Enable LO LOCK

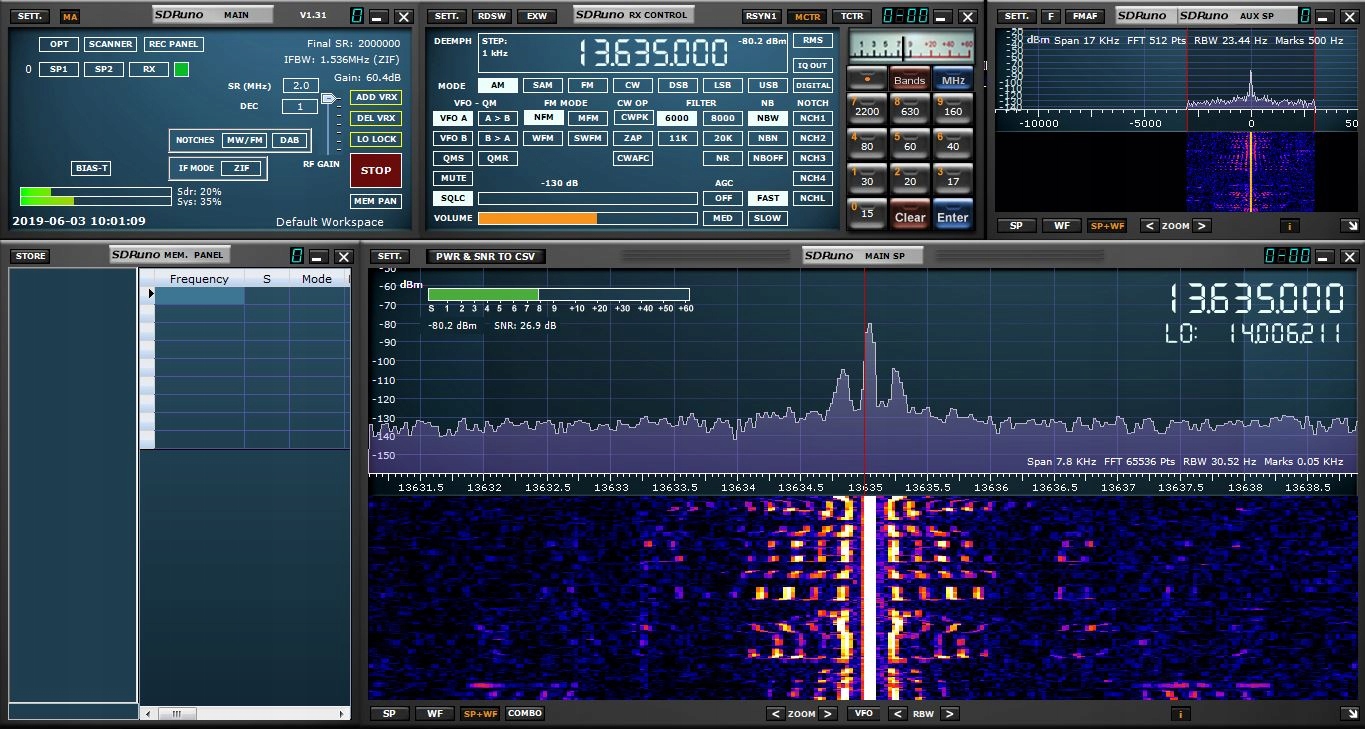(375, 139)
